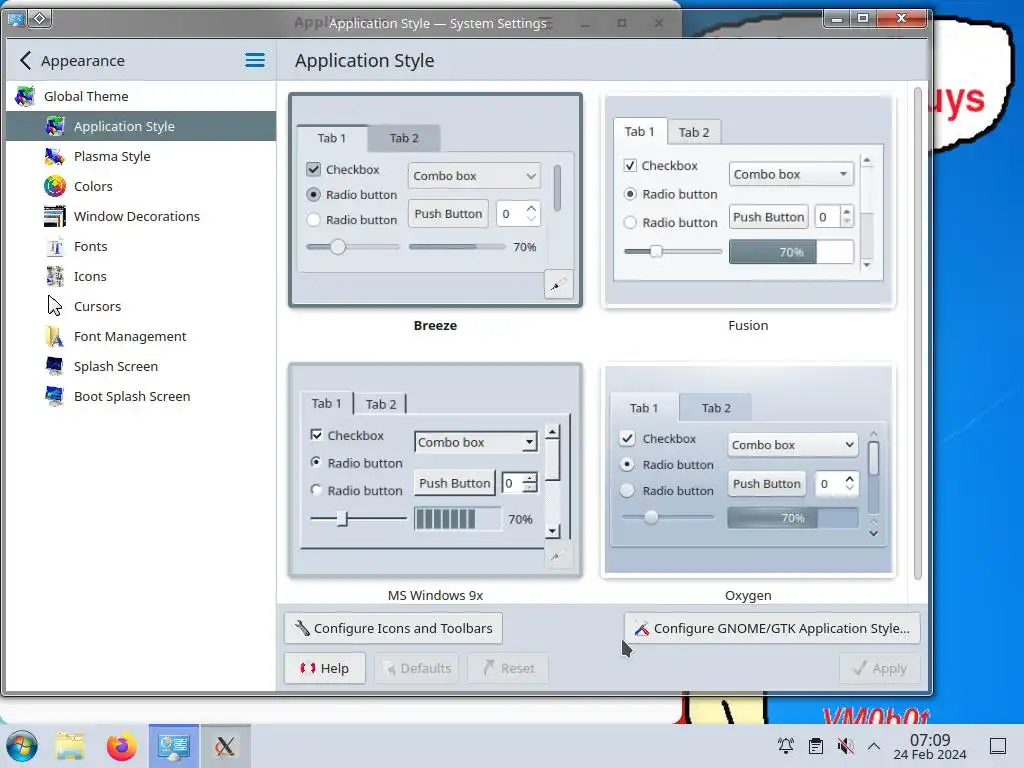The width and height of the screenshot is (1024, 768).
Task: Click the style list vertical scrollbar
Action: 918,333
